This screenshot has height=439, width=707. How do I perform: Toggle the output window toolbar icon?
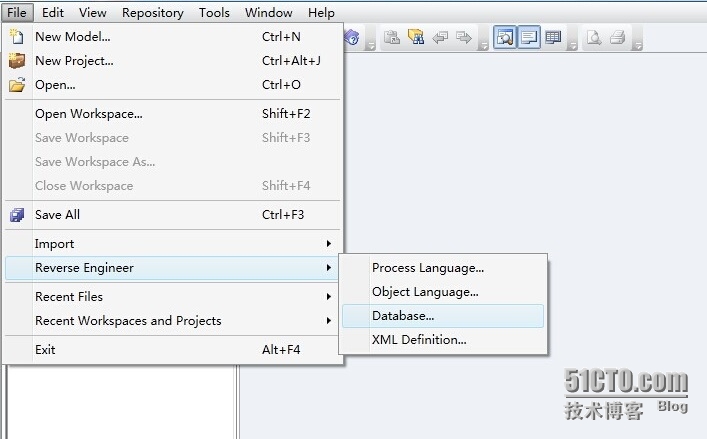click(528, 37)
